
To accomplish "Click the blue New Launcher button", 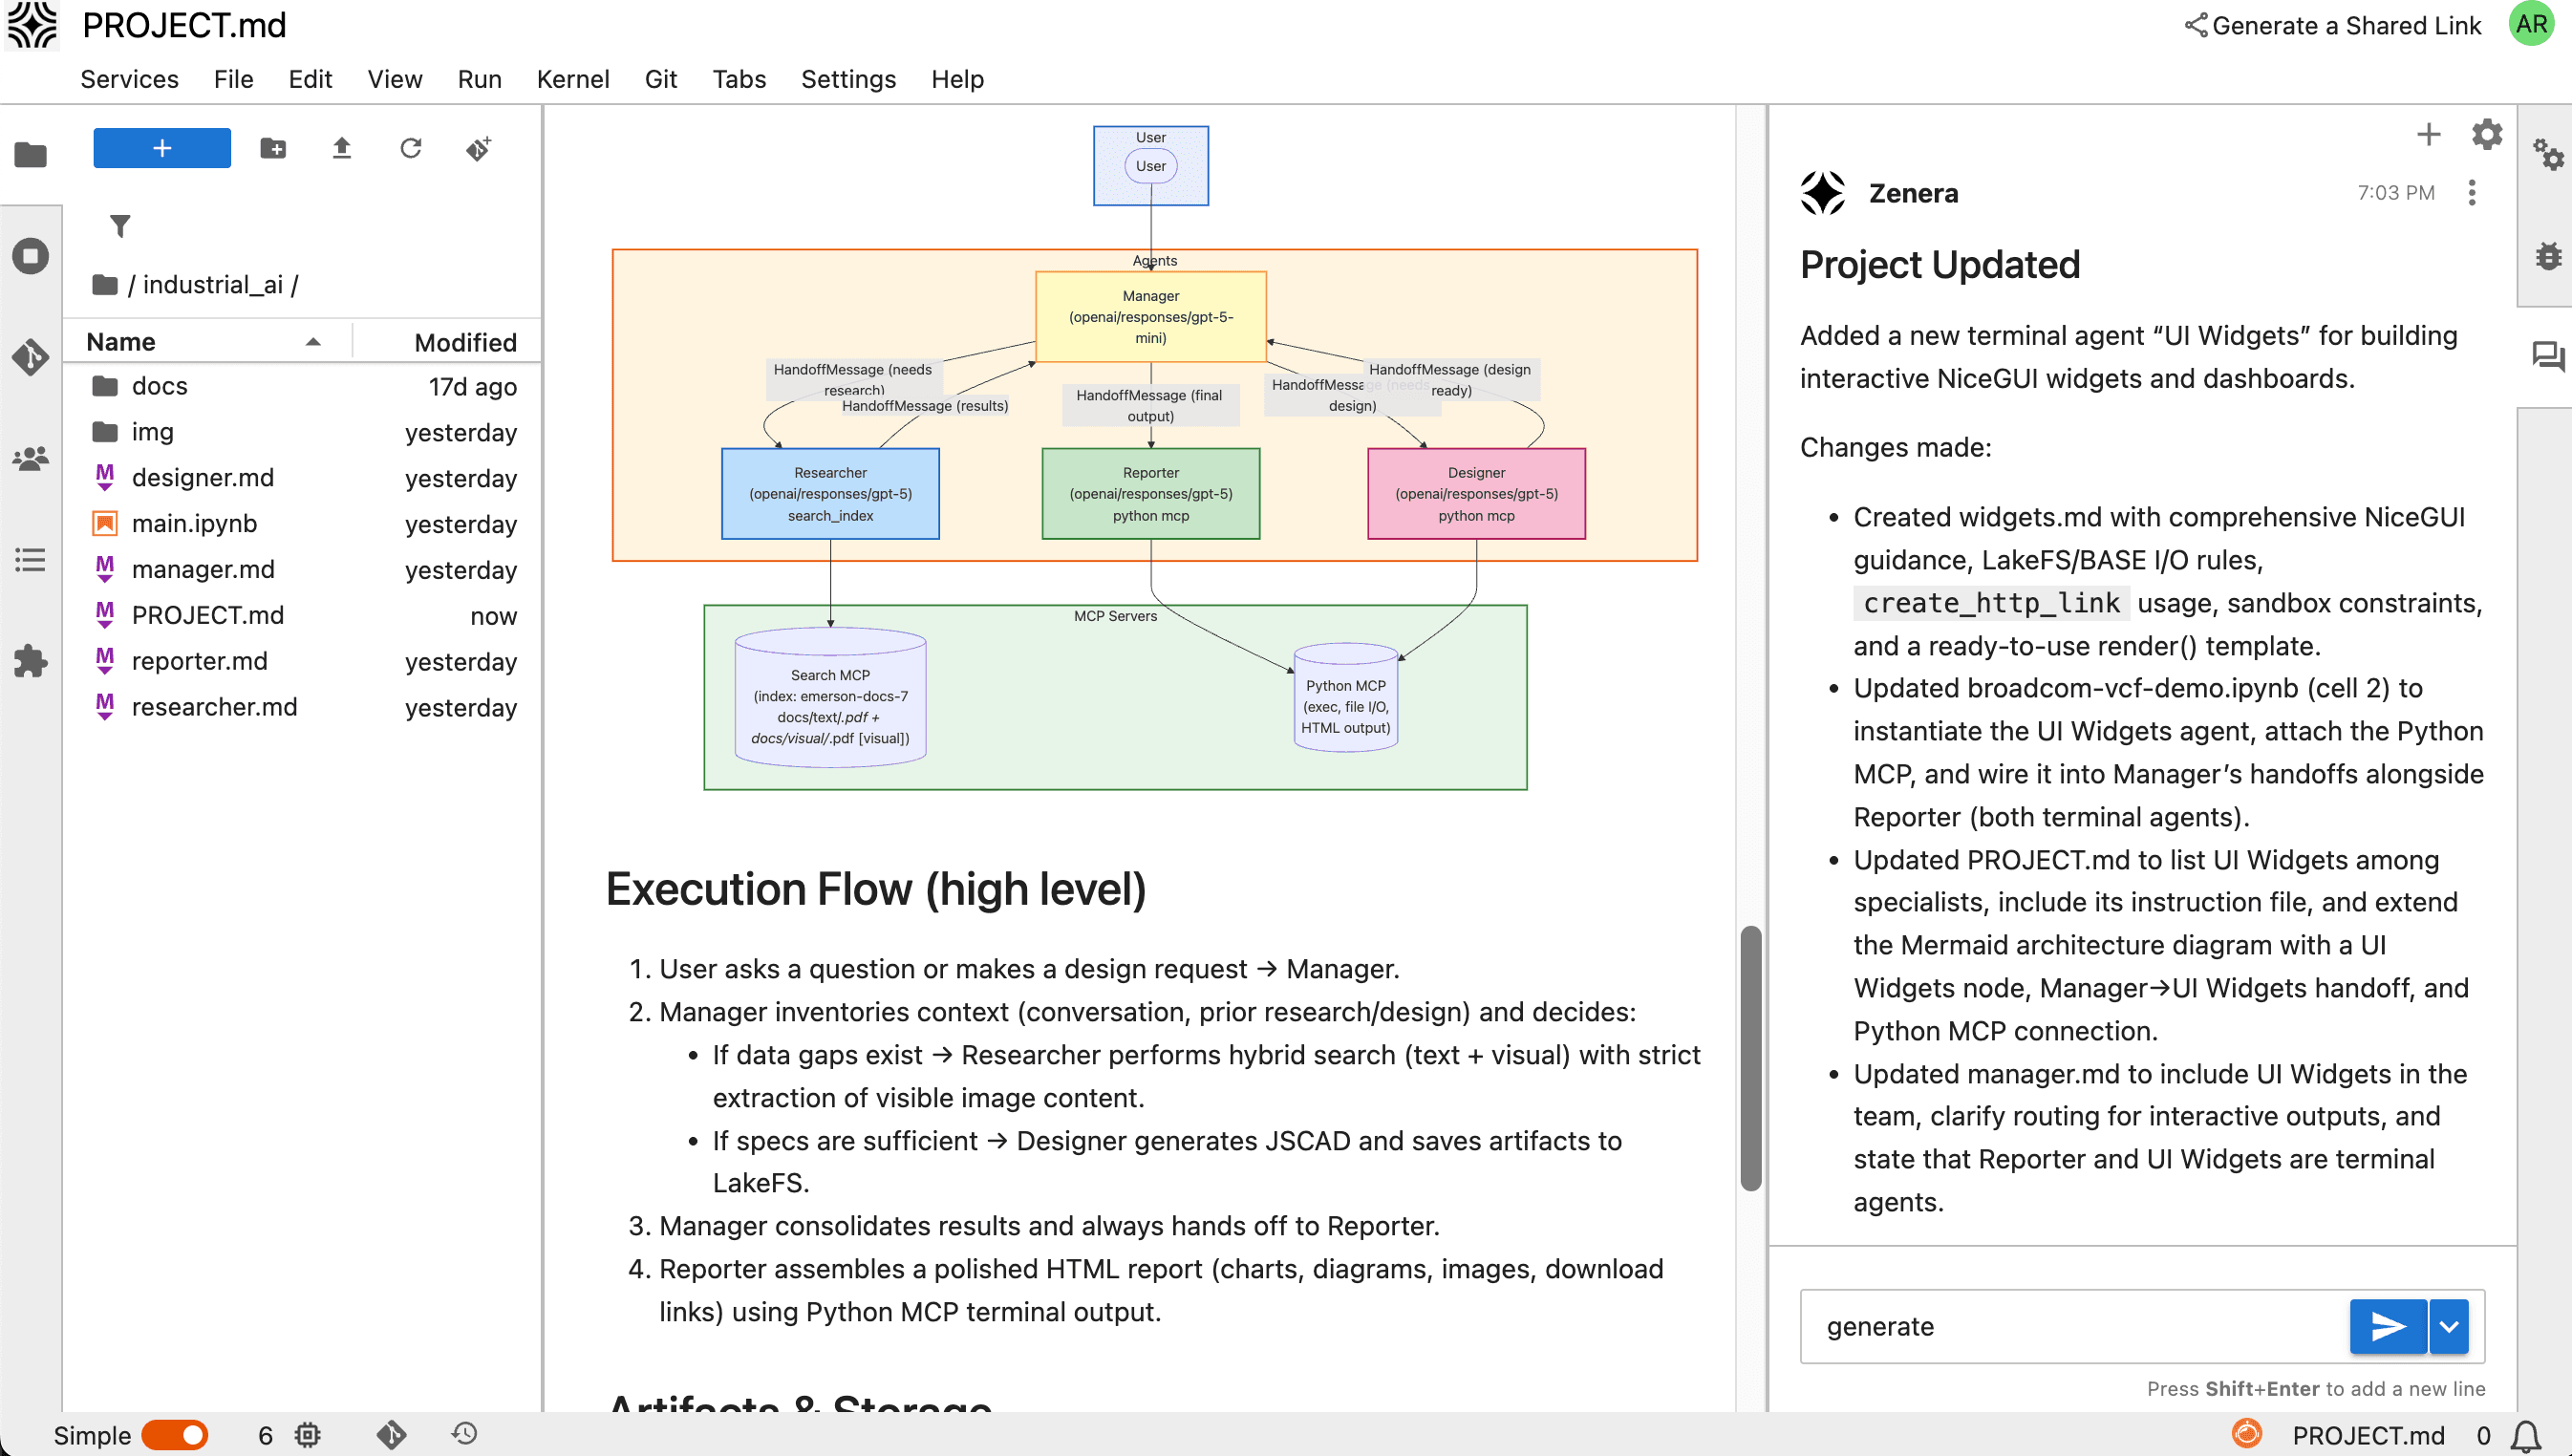I will (x=161, y=147).
